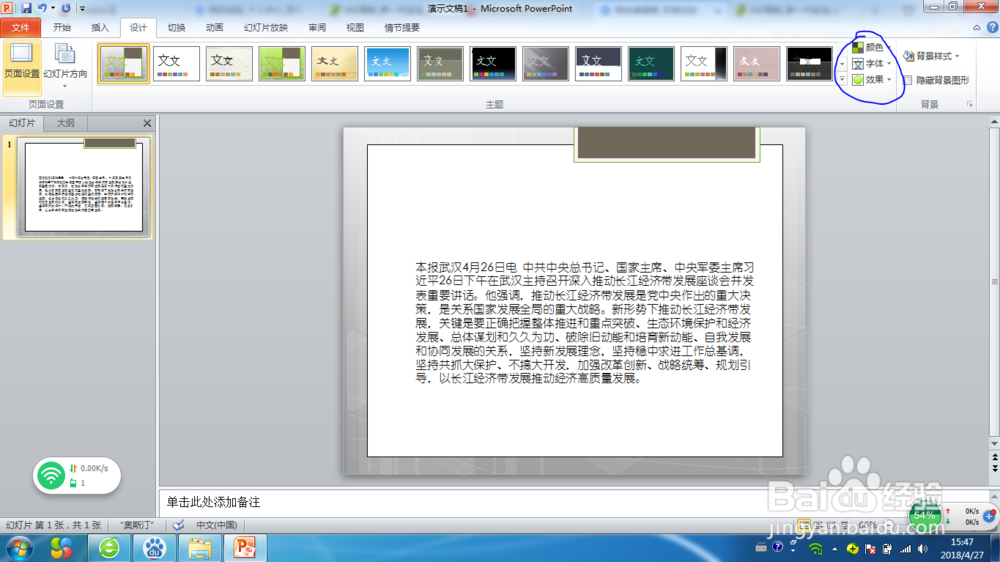Switch to the Home (开始) tab

[x=62, y=27]
